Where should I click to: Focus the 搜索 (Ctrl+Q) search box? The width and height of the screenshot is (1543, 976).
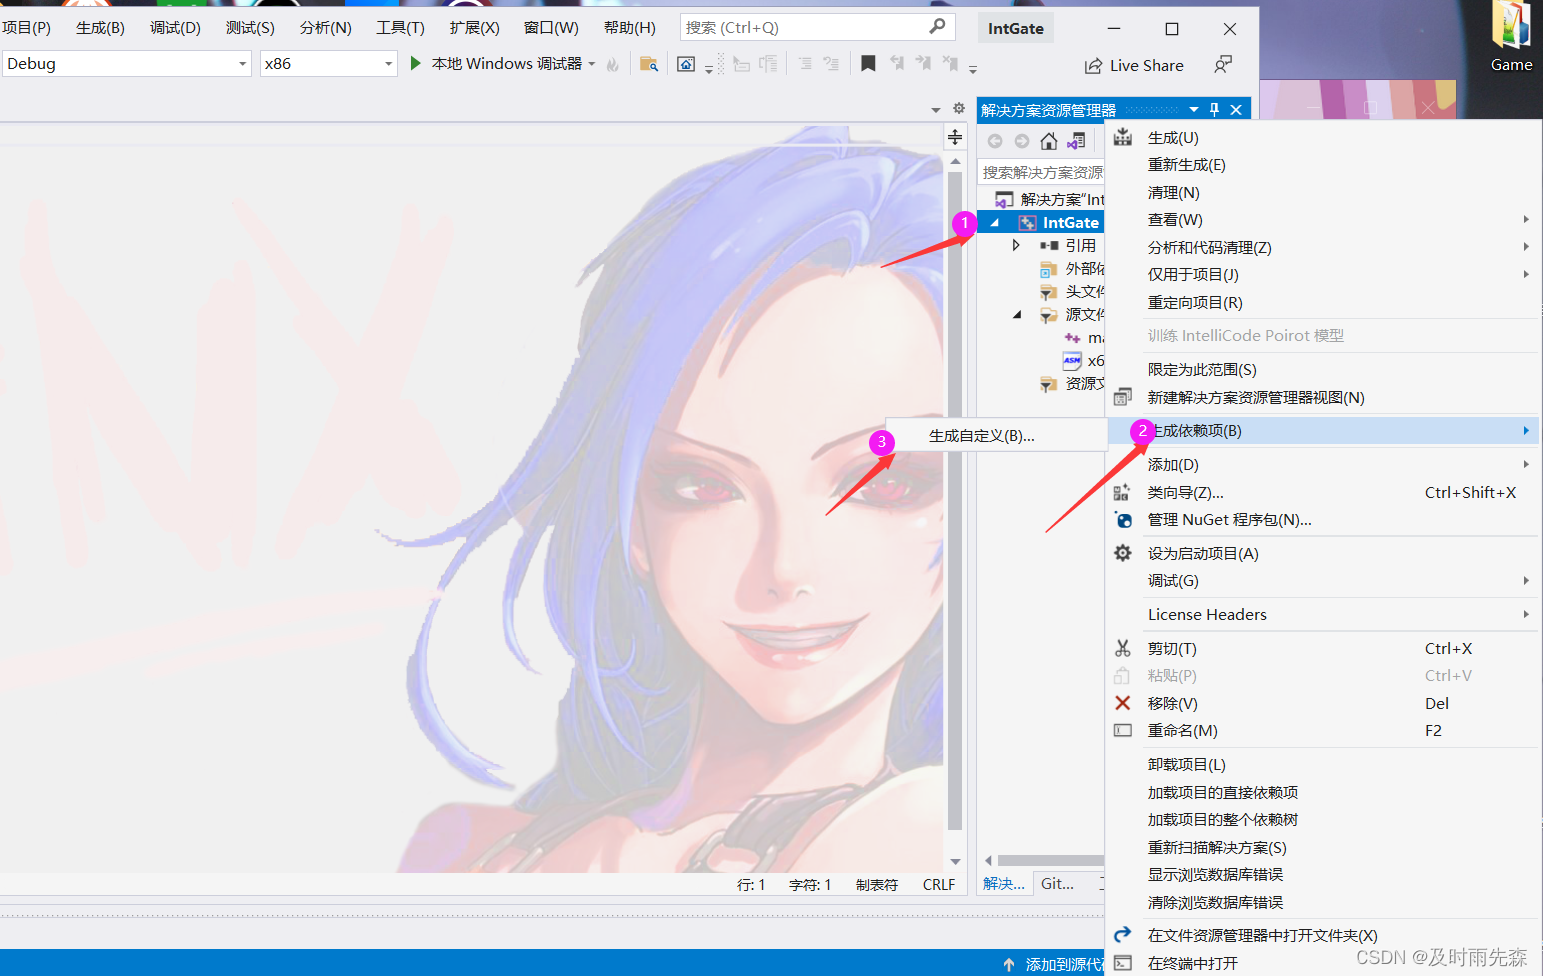point(817,28)
